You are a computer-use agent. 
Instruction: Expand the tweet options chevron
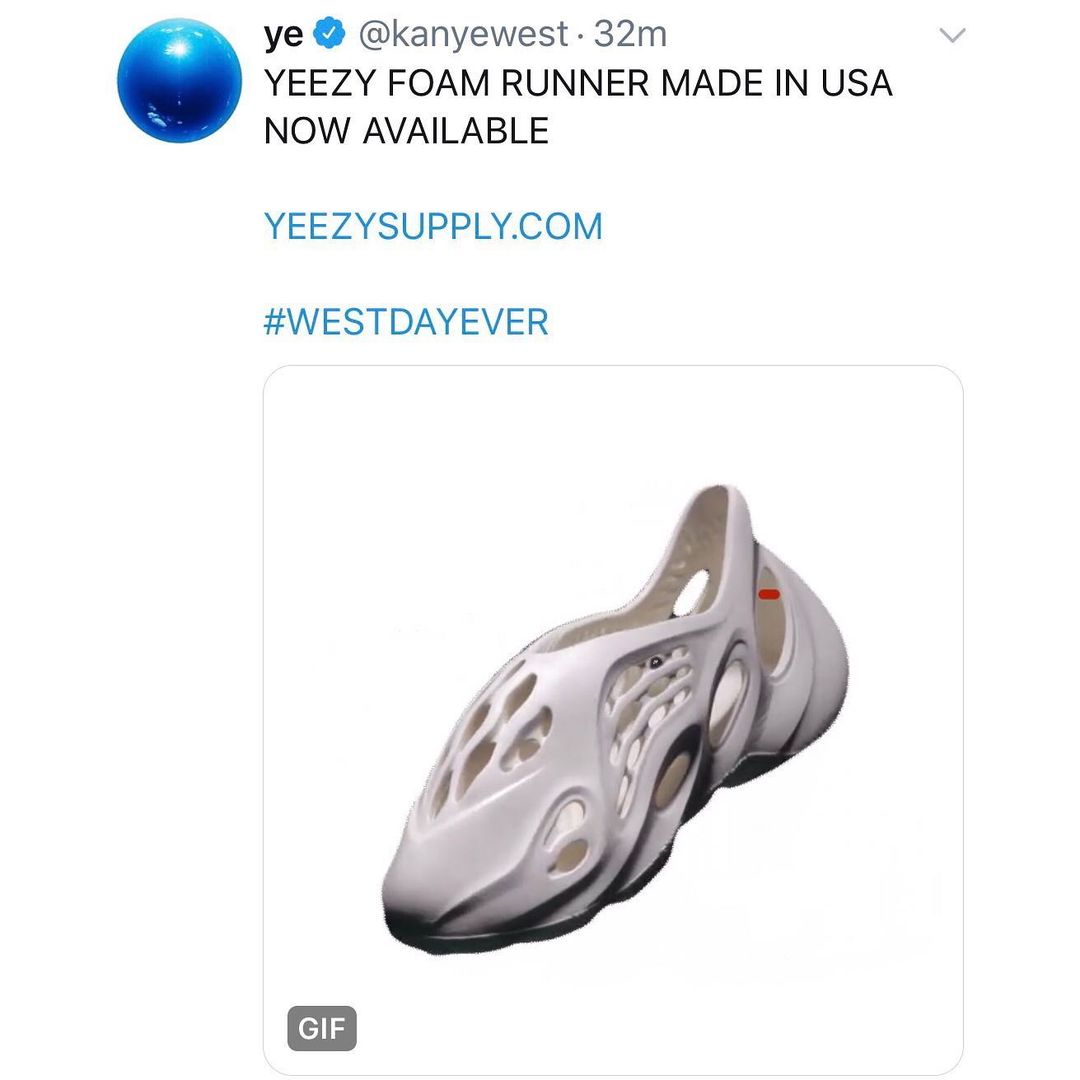(953, 36)
